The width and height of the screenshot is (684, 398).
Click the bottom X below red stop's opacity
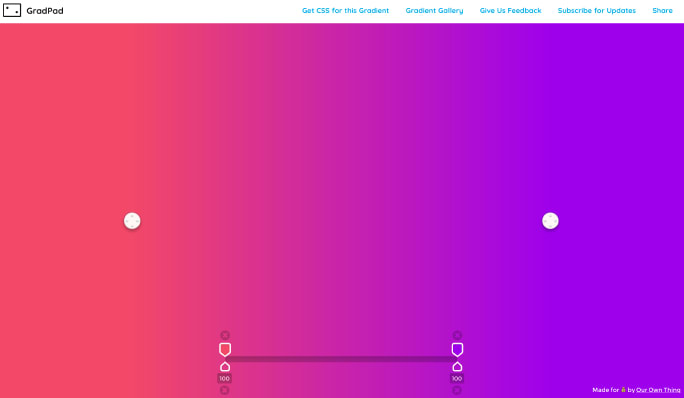[x=225, y=390]
